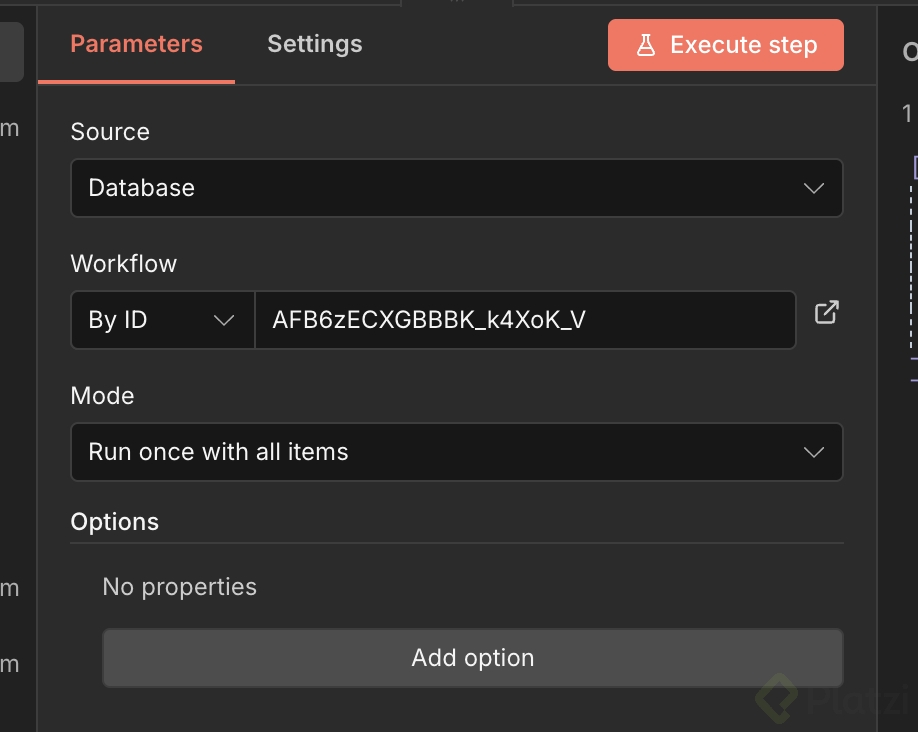
Task: Click the No properties placeholder text
Action: tap(179, 587)
